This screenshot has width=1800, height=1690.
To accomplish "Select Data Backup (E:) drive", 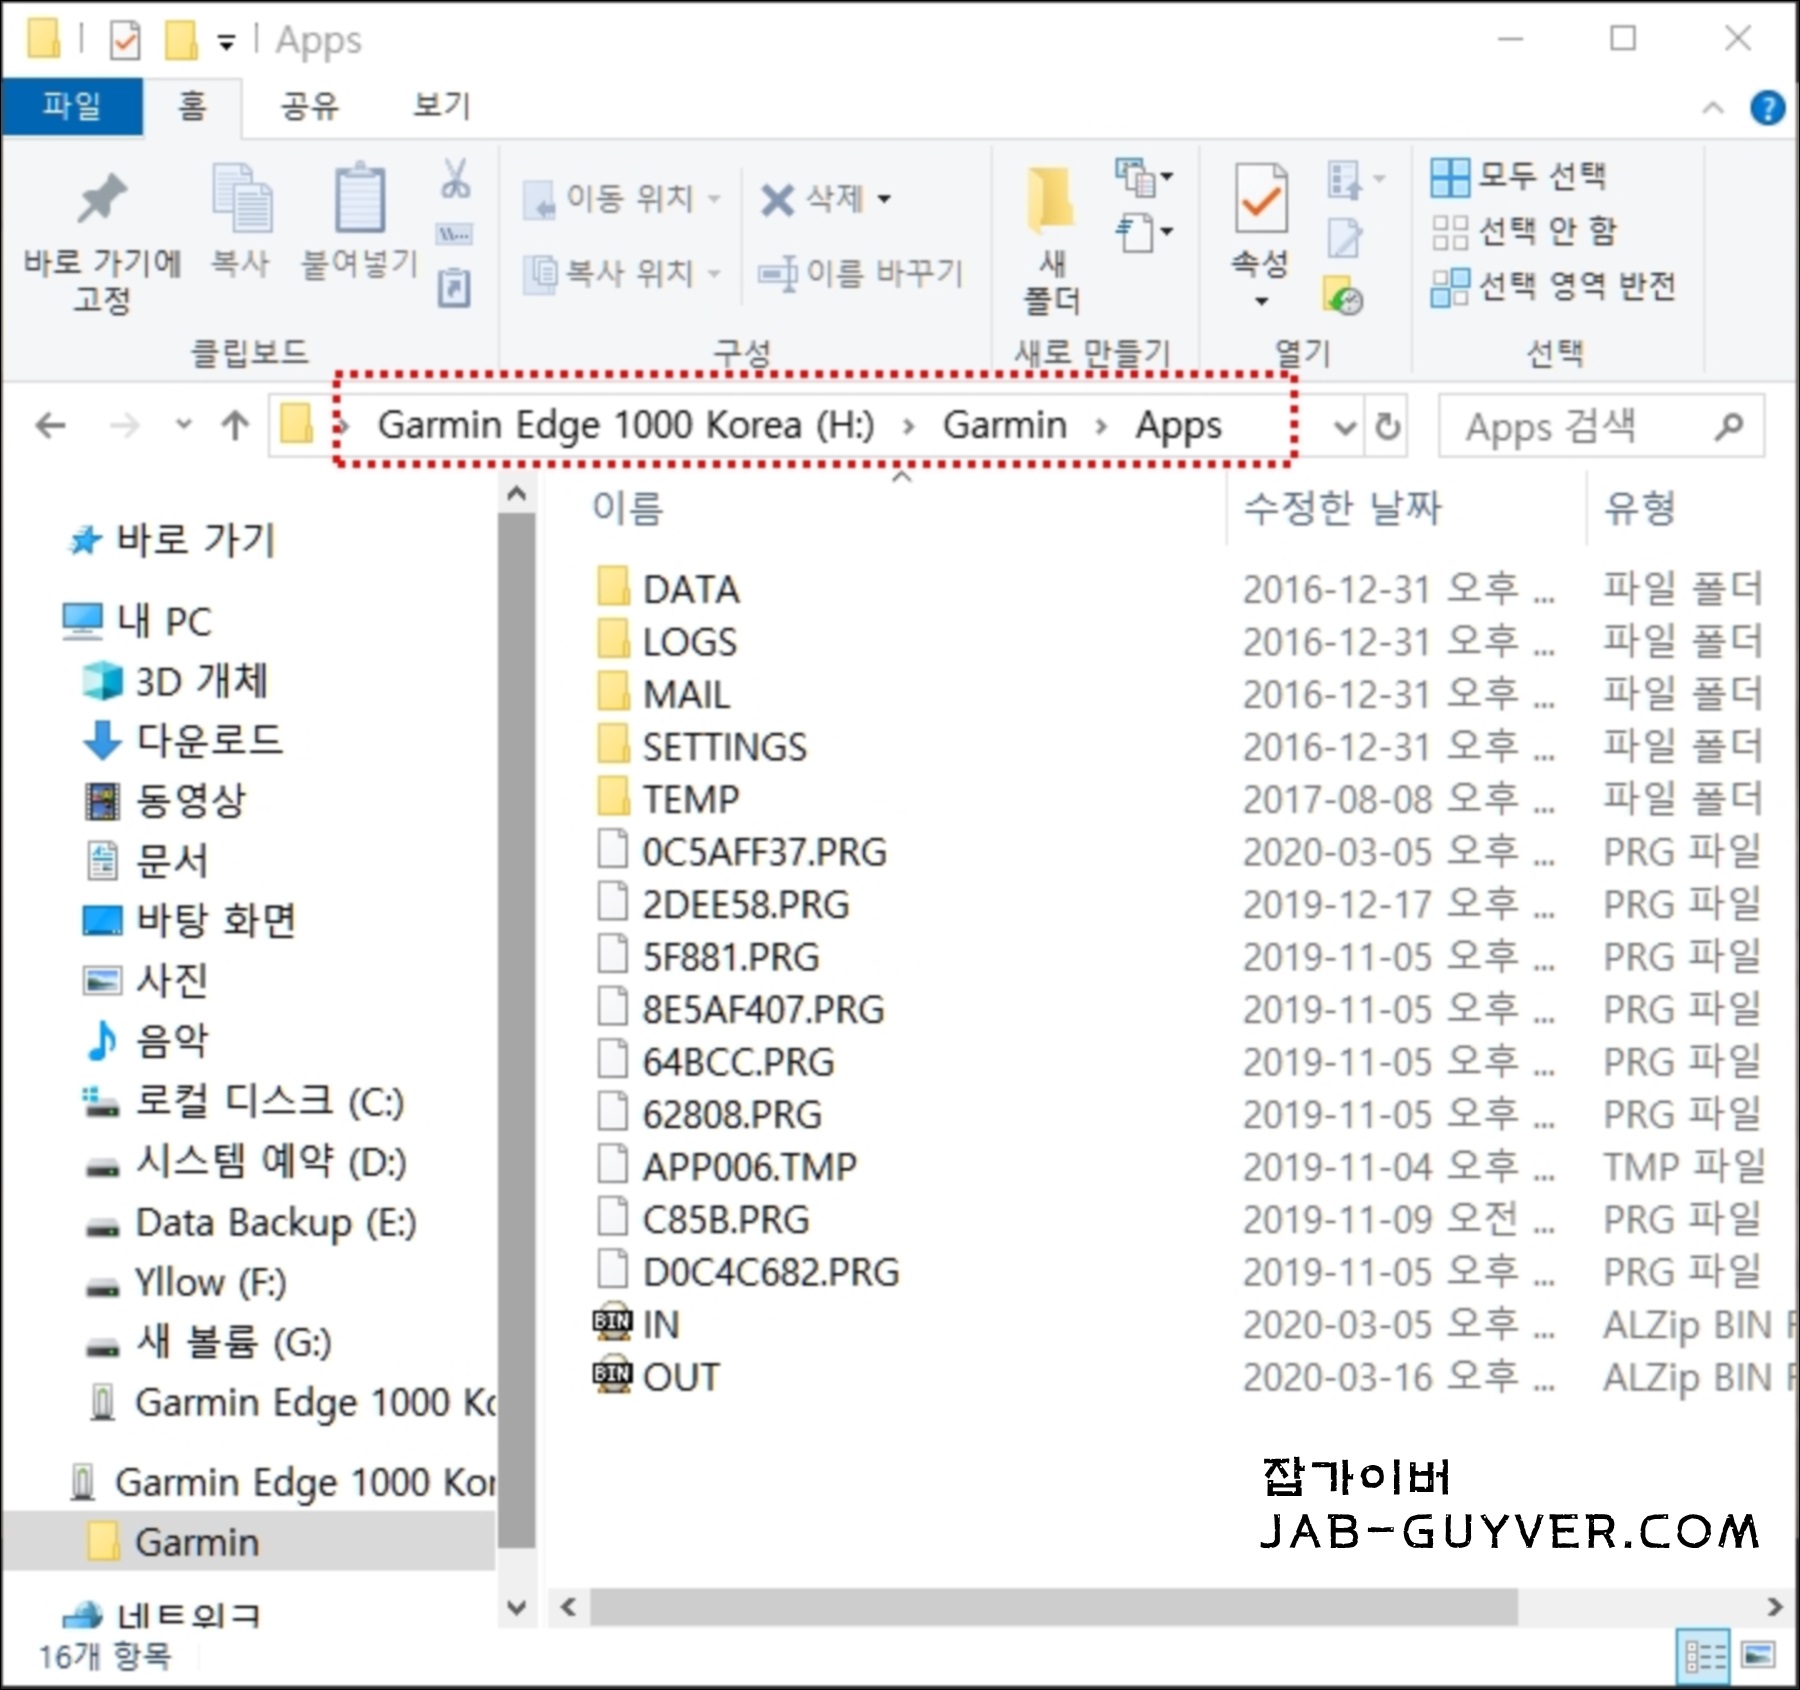I will click(x=250, y=1222).
